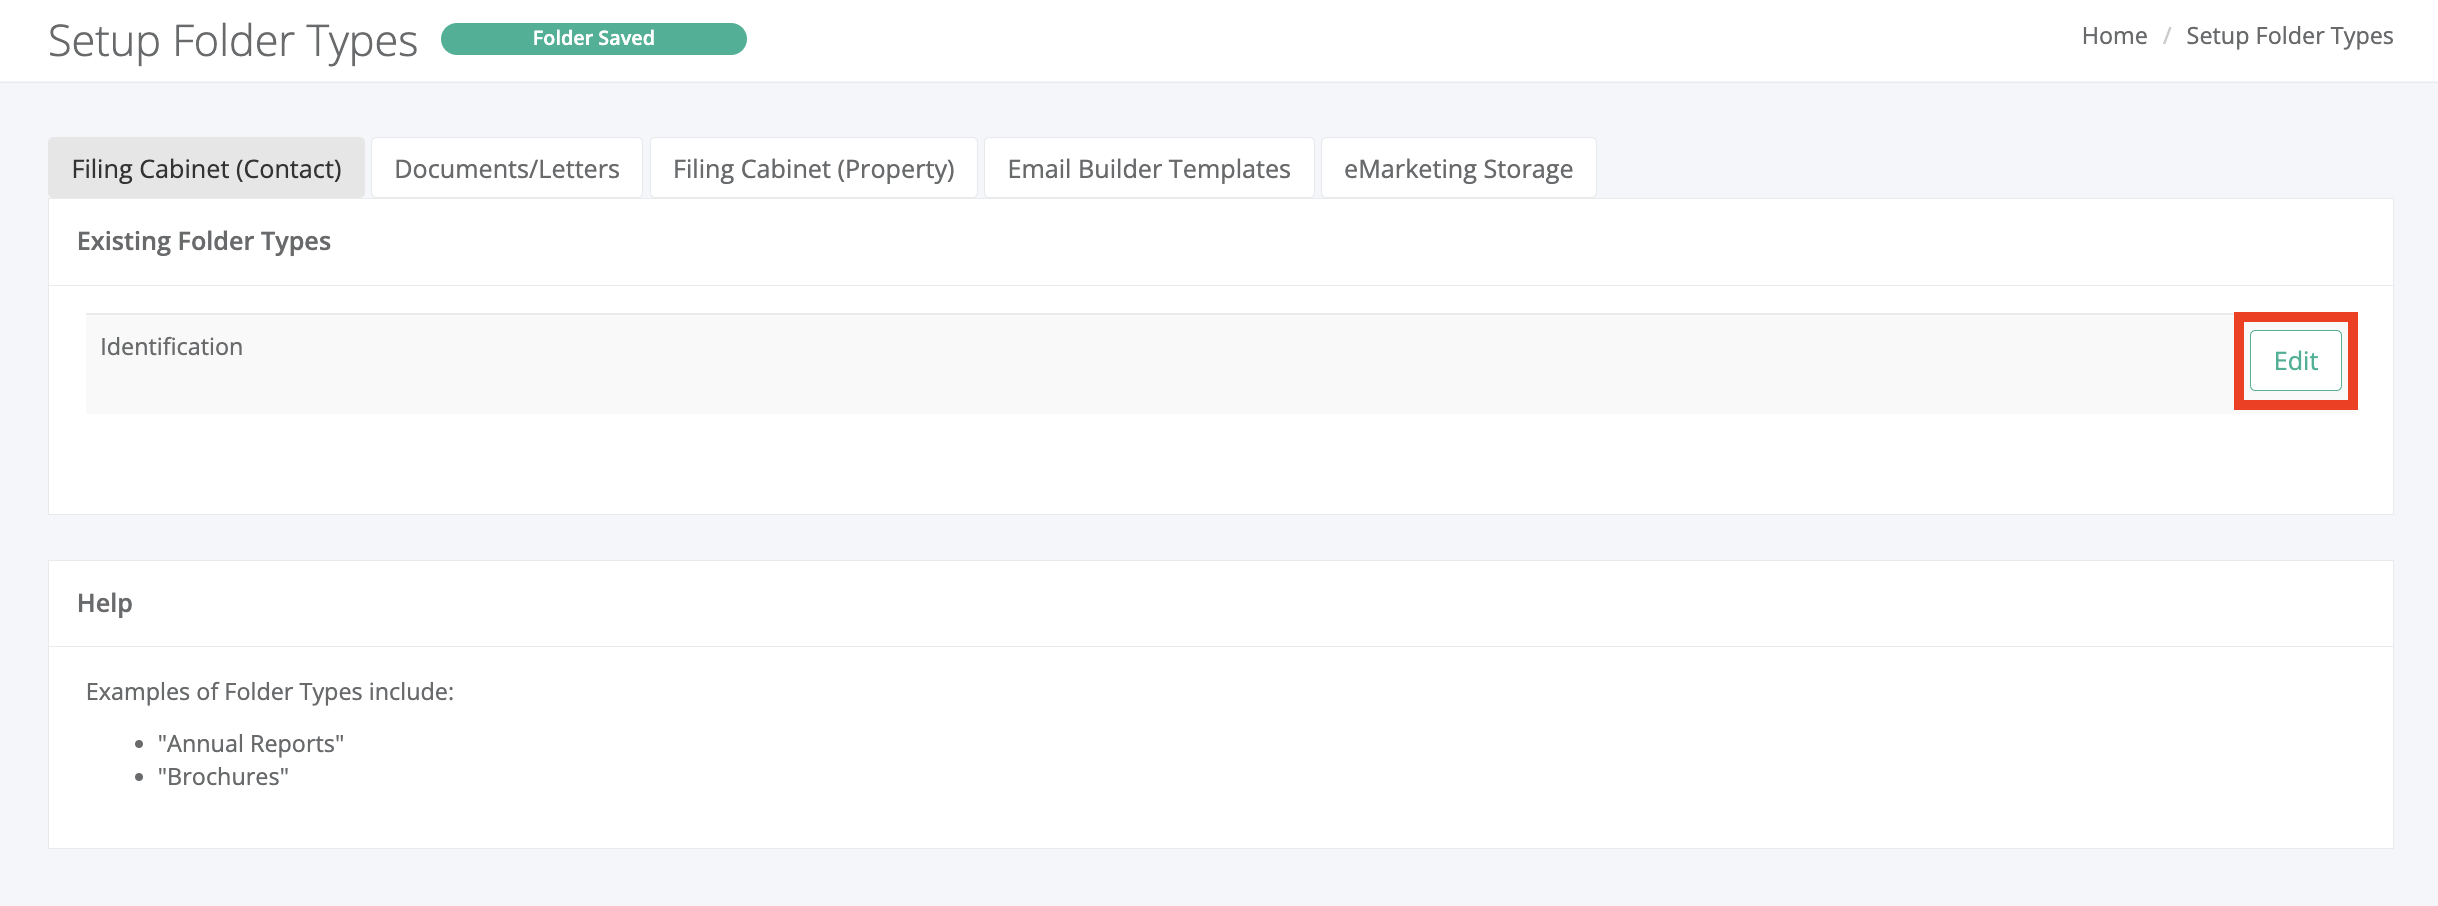This screenshot has width=2438, height=906.
Task: Go to the eMarketing Storage tab
Action: point(1457,169)
